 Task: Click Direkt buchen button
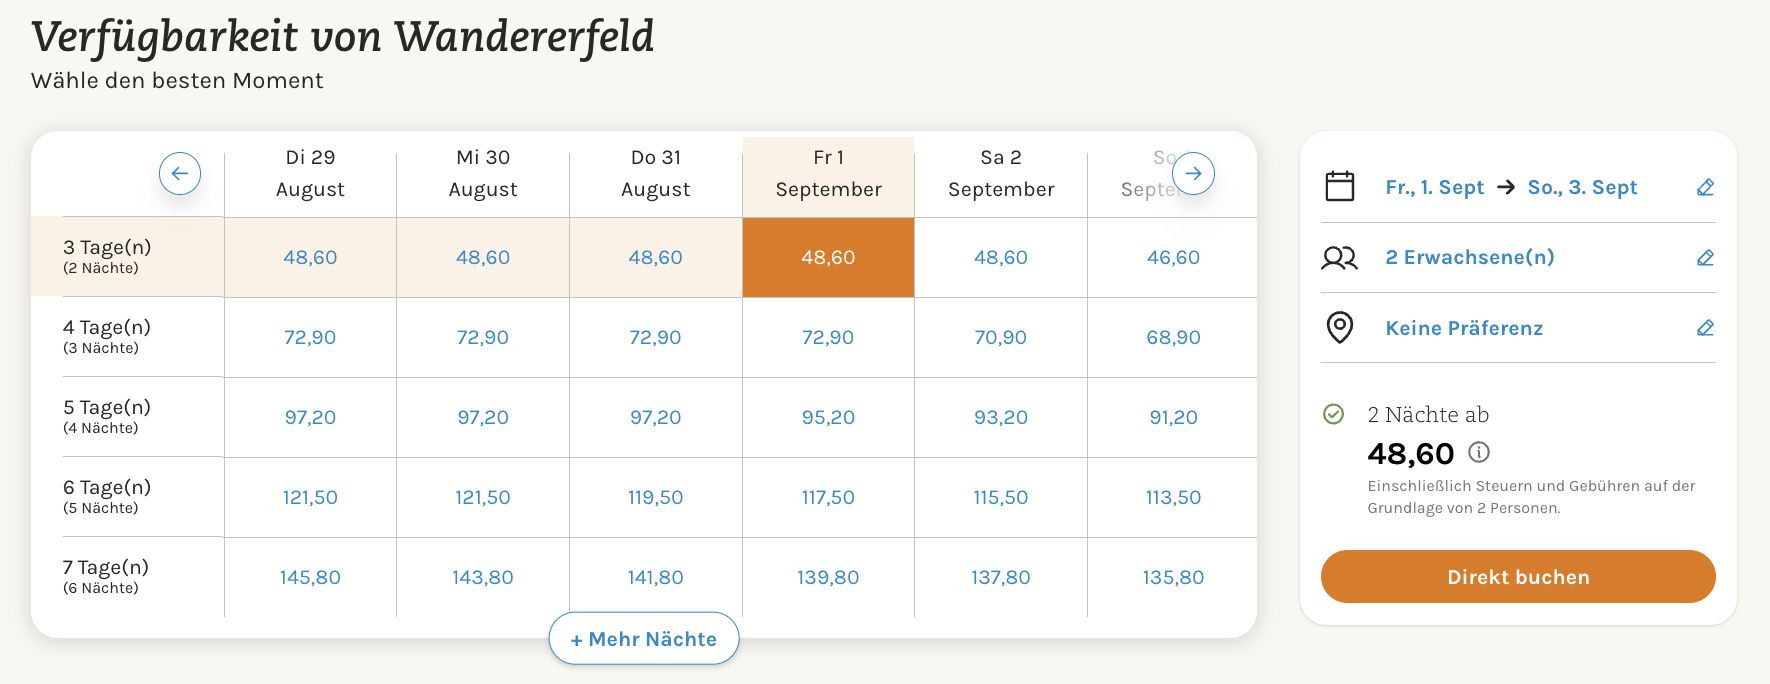[x=1518, y=577]
